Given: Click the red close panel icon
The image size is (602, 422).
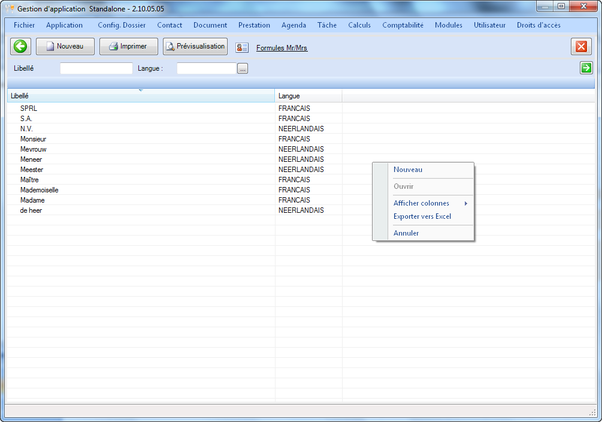Looking at the screenshot, I should pyautogui.click(x=581, y=47).
